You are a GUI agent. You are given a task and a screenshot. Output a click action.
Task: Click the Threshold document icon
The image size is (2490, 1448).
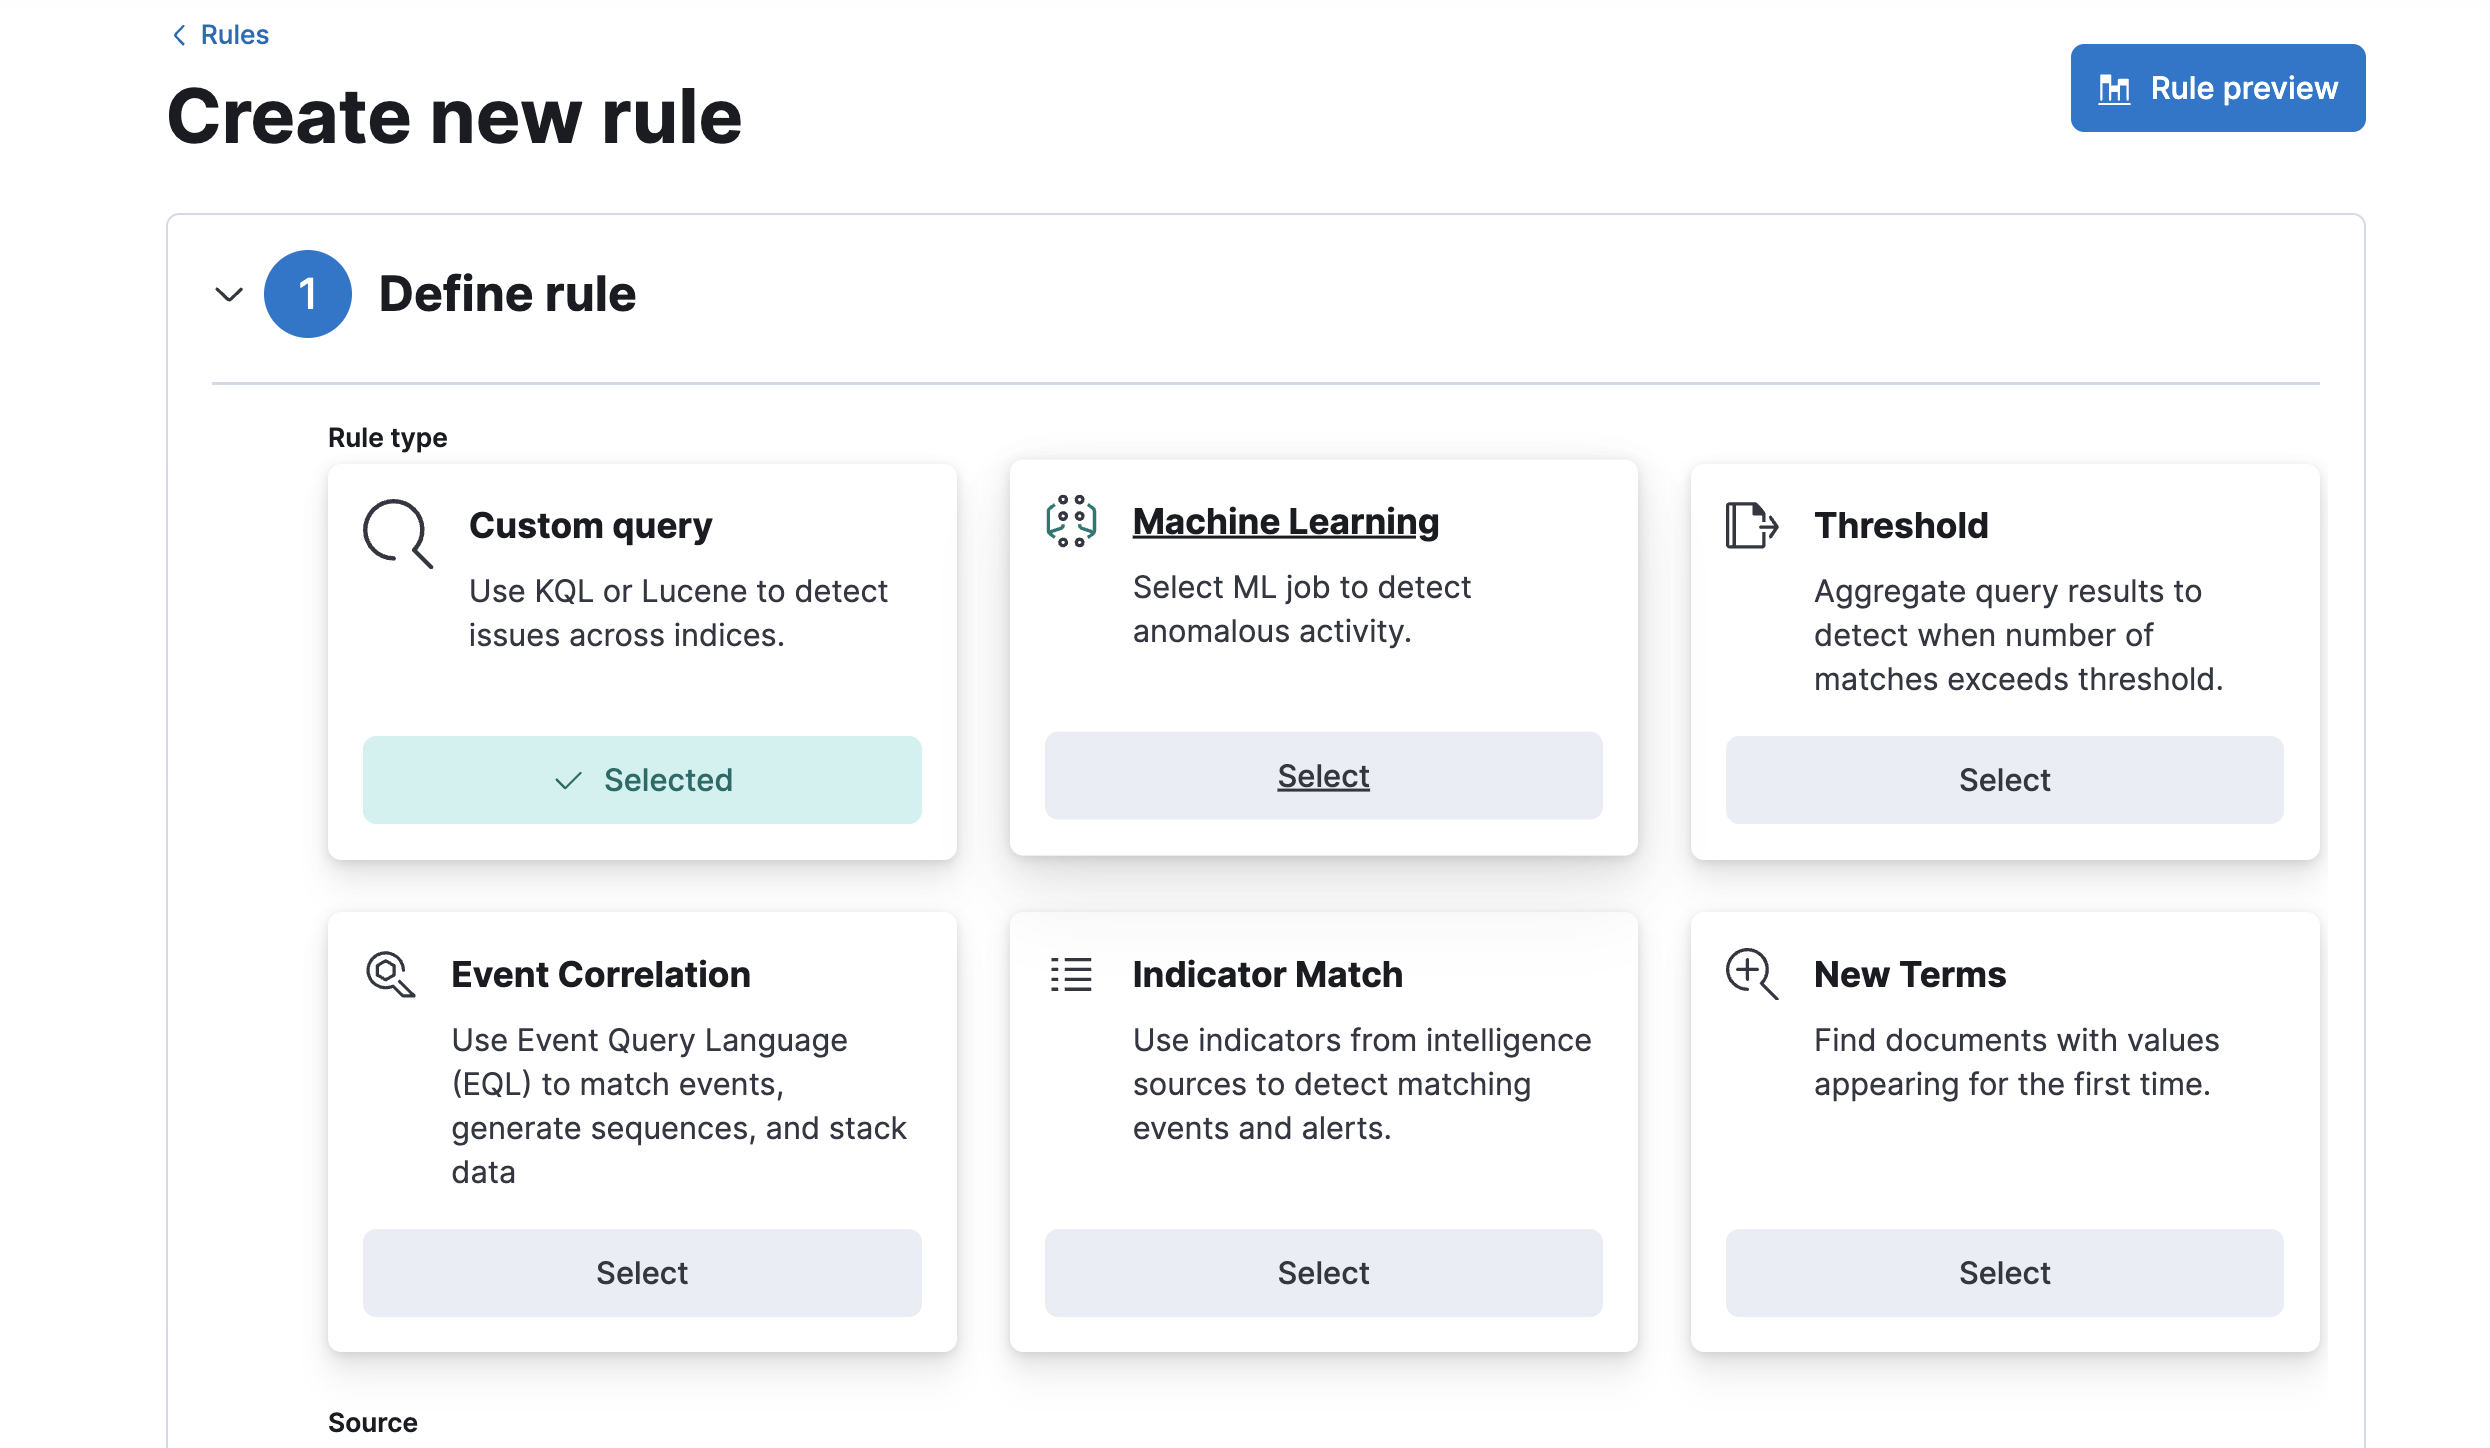click(x=1750, y=525)
